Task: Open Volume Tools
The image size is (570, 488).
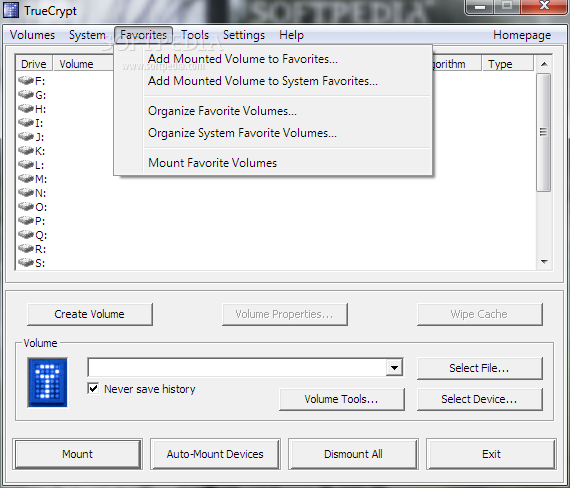Action: 342,399
